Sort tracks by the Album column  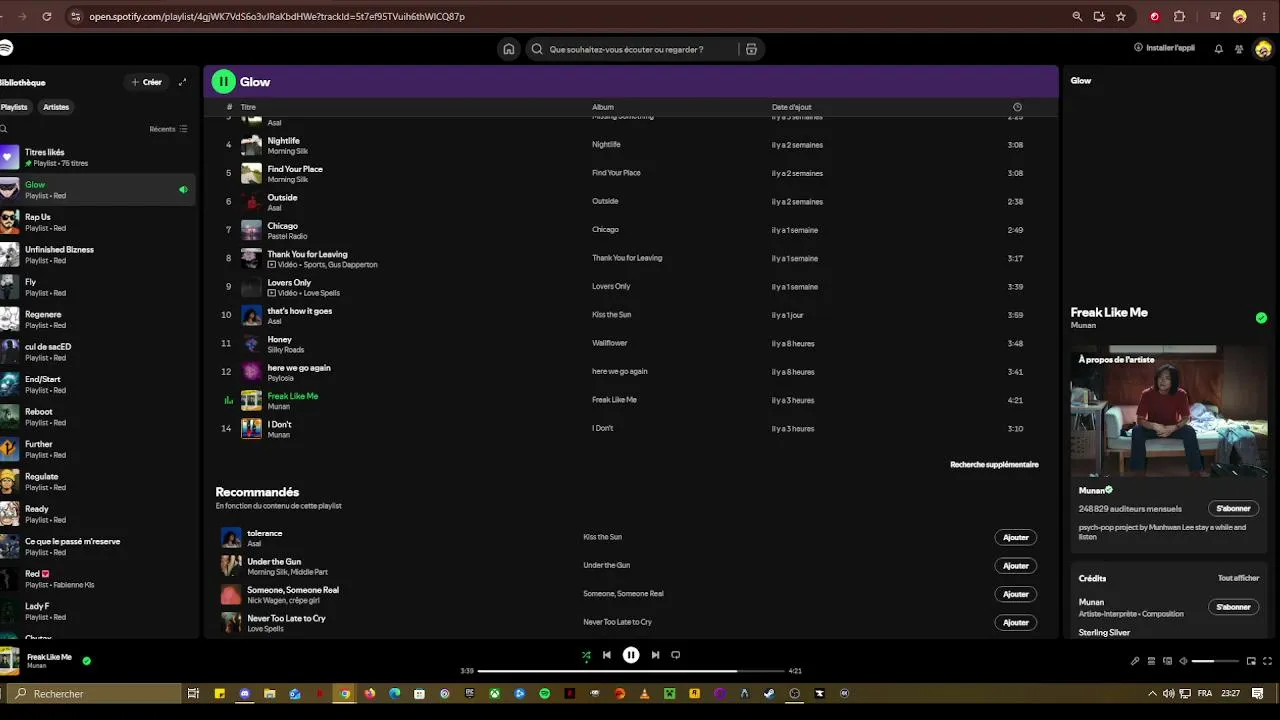(x=603, y=107)
